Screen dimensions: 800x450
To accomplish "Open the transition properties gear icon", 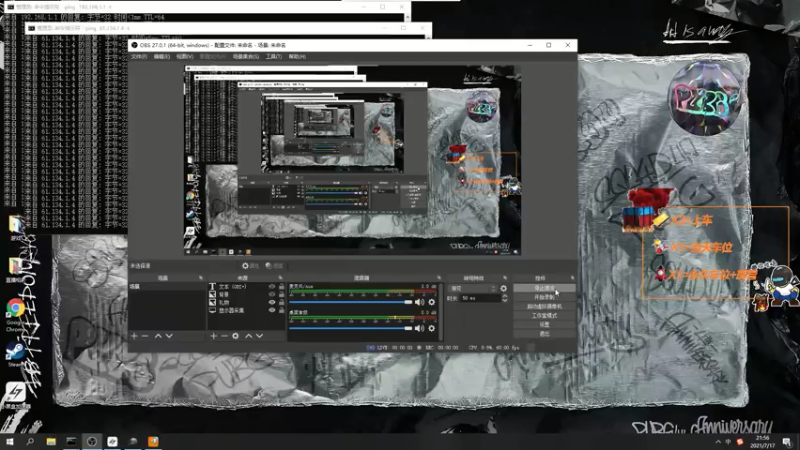I will (x=504, y=288).
